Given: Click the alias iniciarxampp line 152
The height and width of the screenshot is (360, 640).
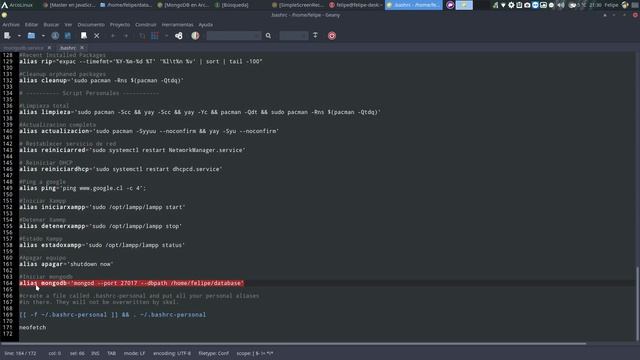Looking at the screenshot, I should [x=102, y=207].
